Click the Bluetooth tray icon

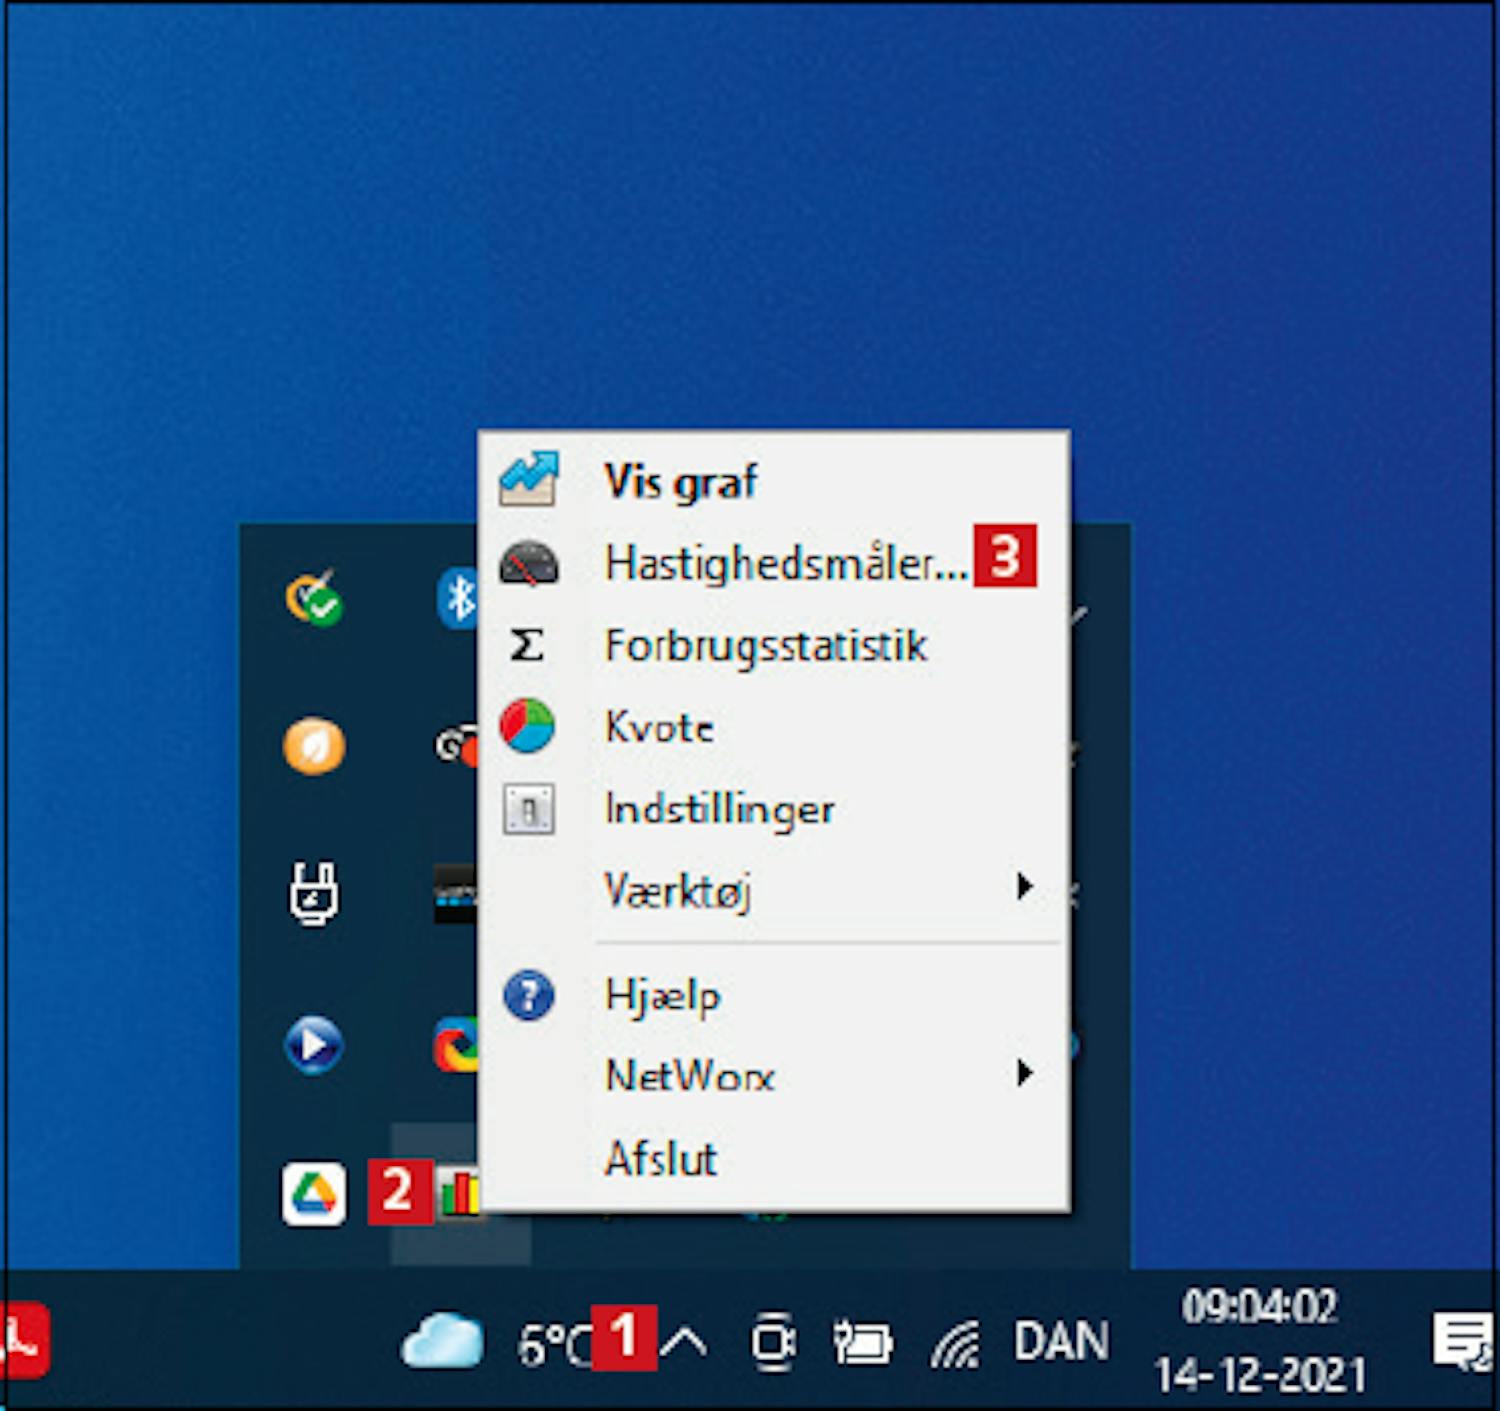tap(458, 598)
